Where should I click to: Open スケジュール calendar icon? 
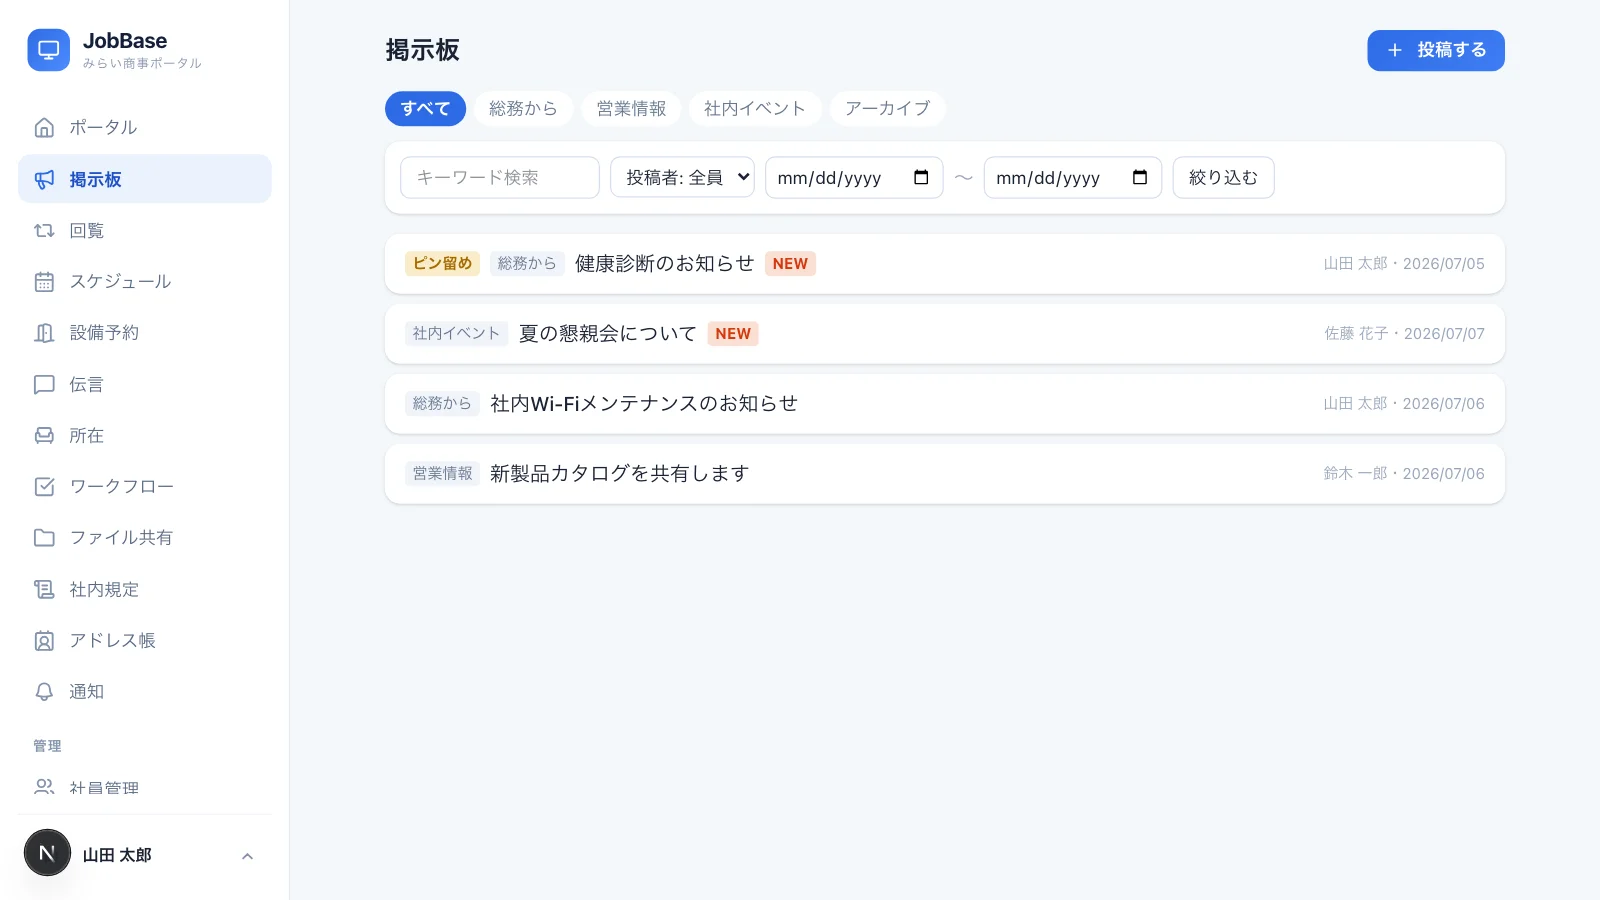(x=44, y=282)
